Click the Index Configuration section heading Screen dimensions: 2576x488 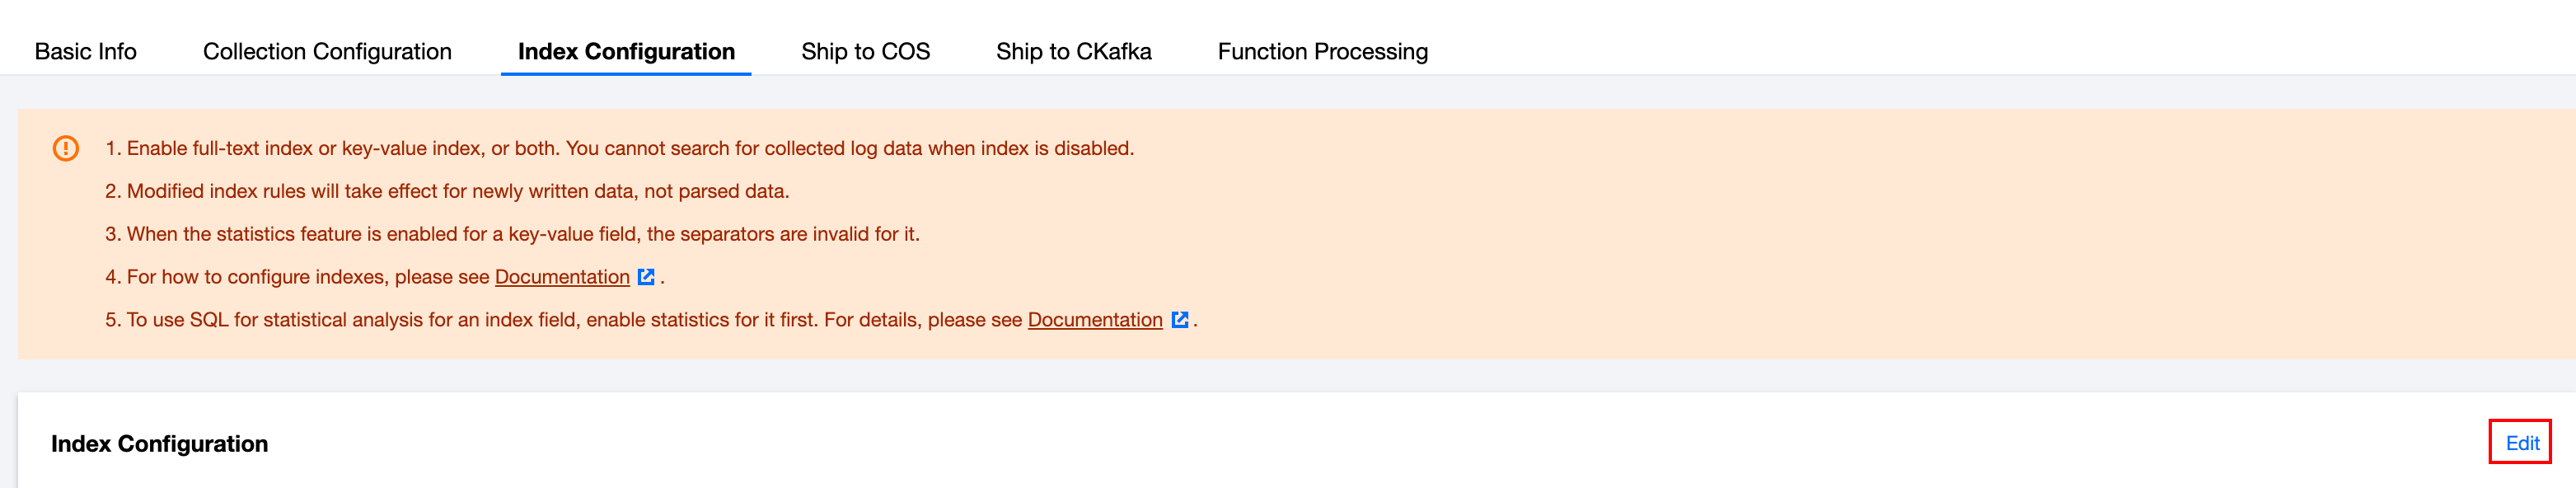[160, 444]
